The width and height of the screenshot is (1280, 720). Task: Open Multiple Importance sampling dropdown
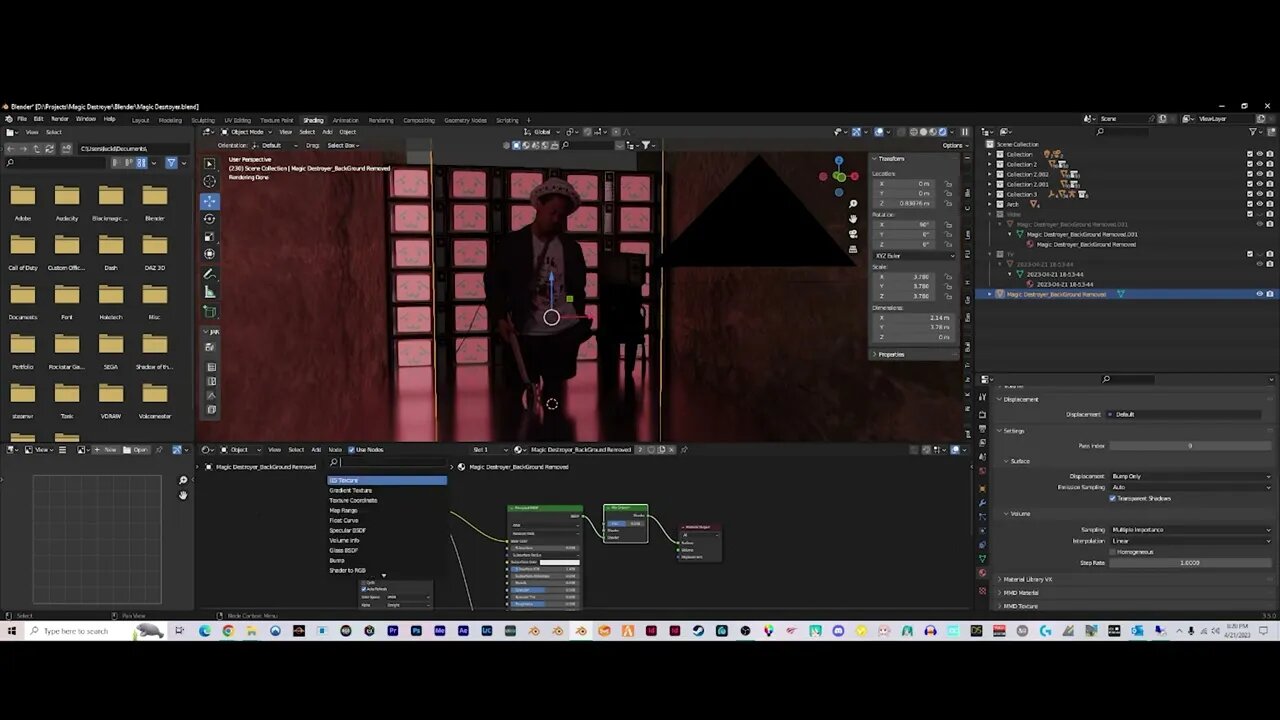1191,529
